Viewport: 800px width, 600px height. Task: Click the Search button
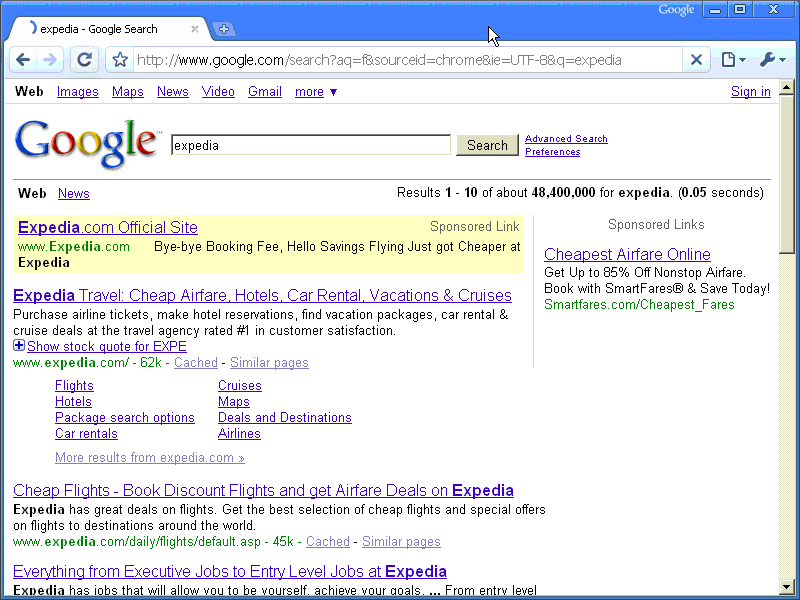(x=487, y=145)
